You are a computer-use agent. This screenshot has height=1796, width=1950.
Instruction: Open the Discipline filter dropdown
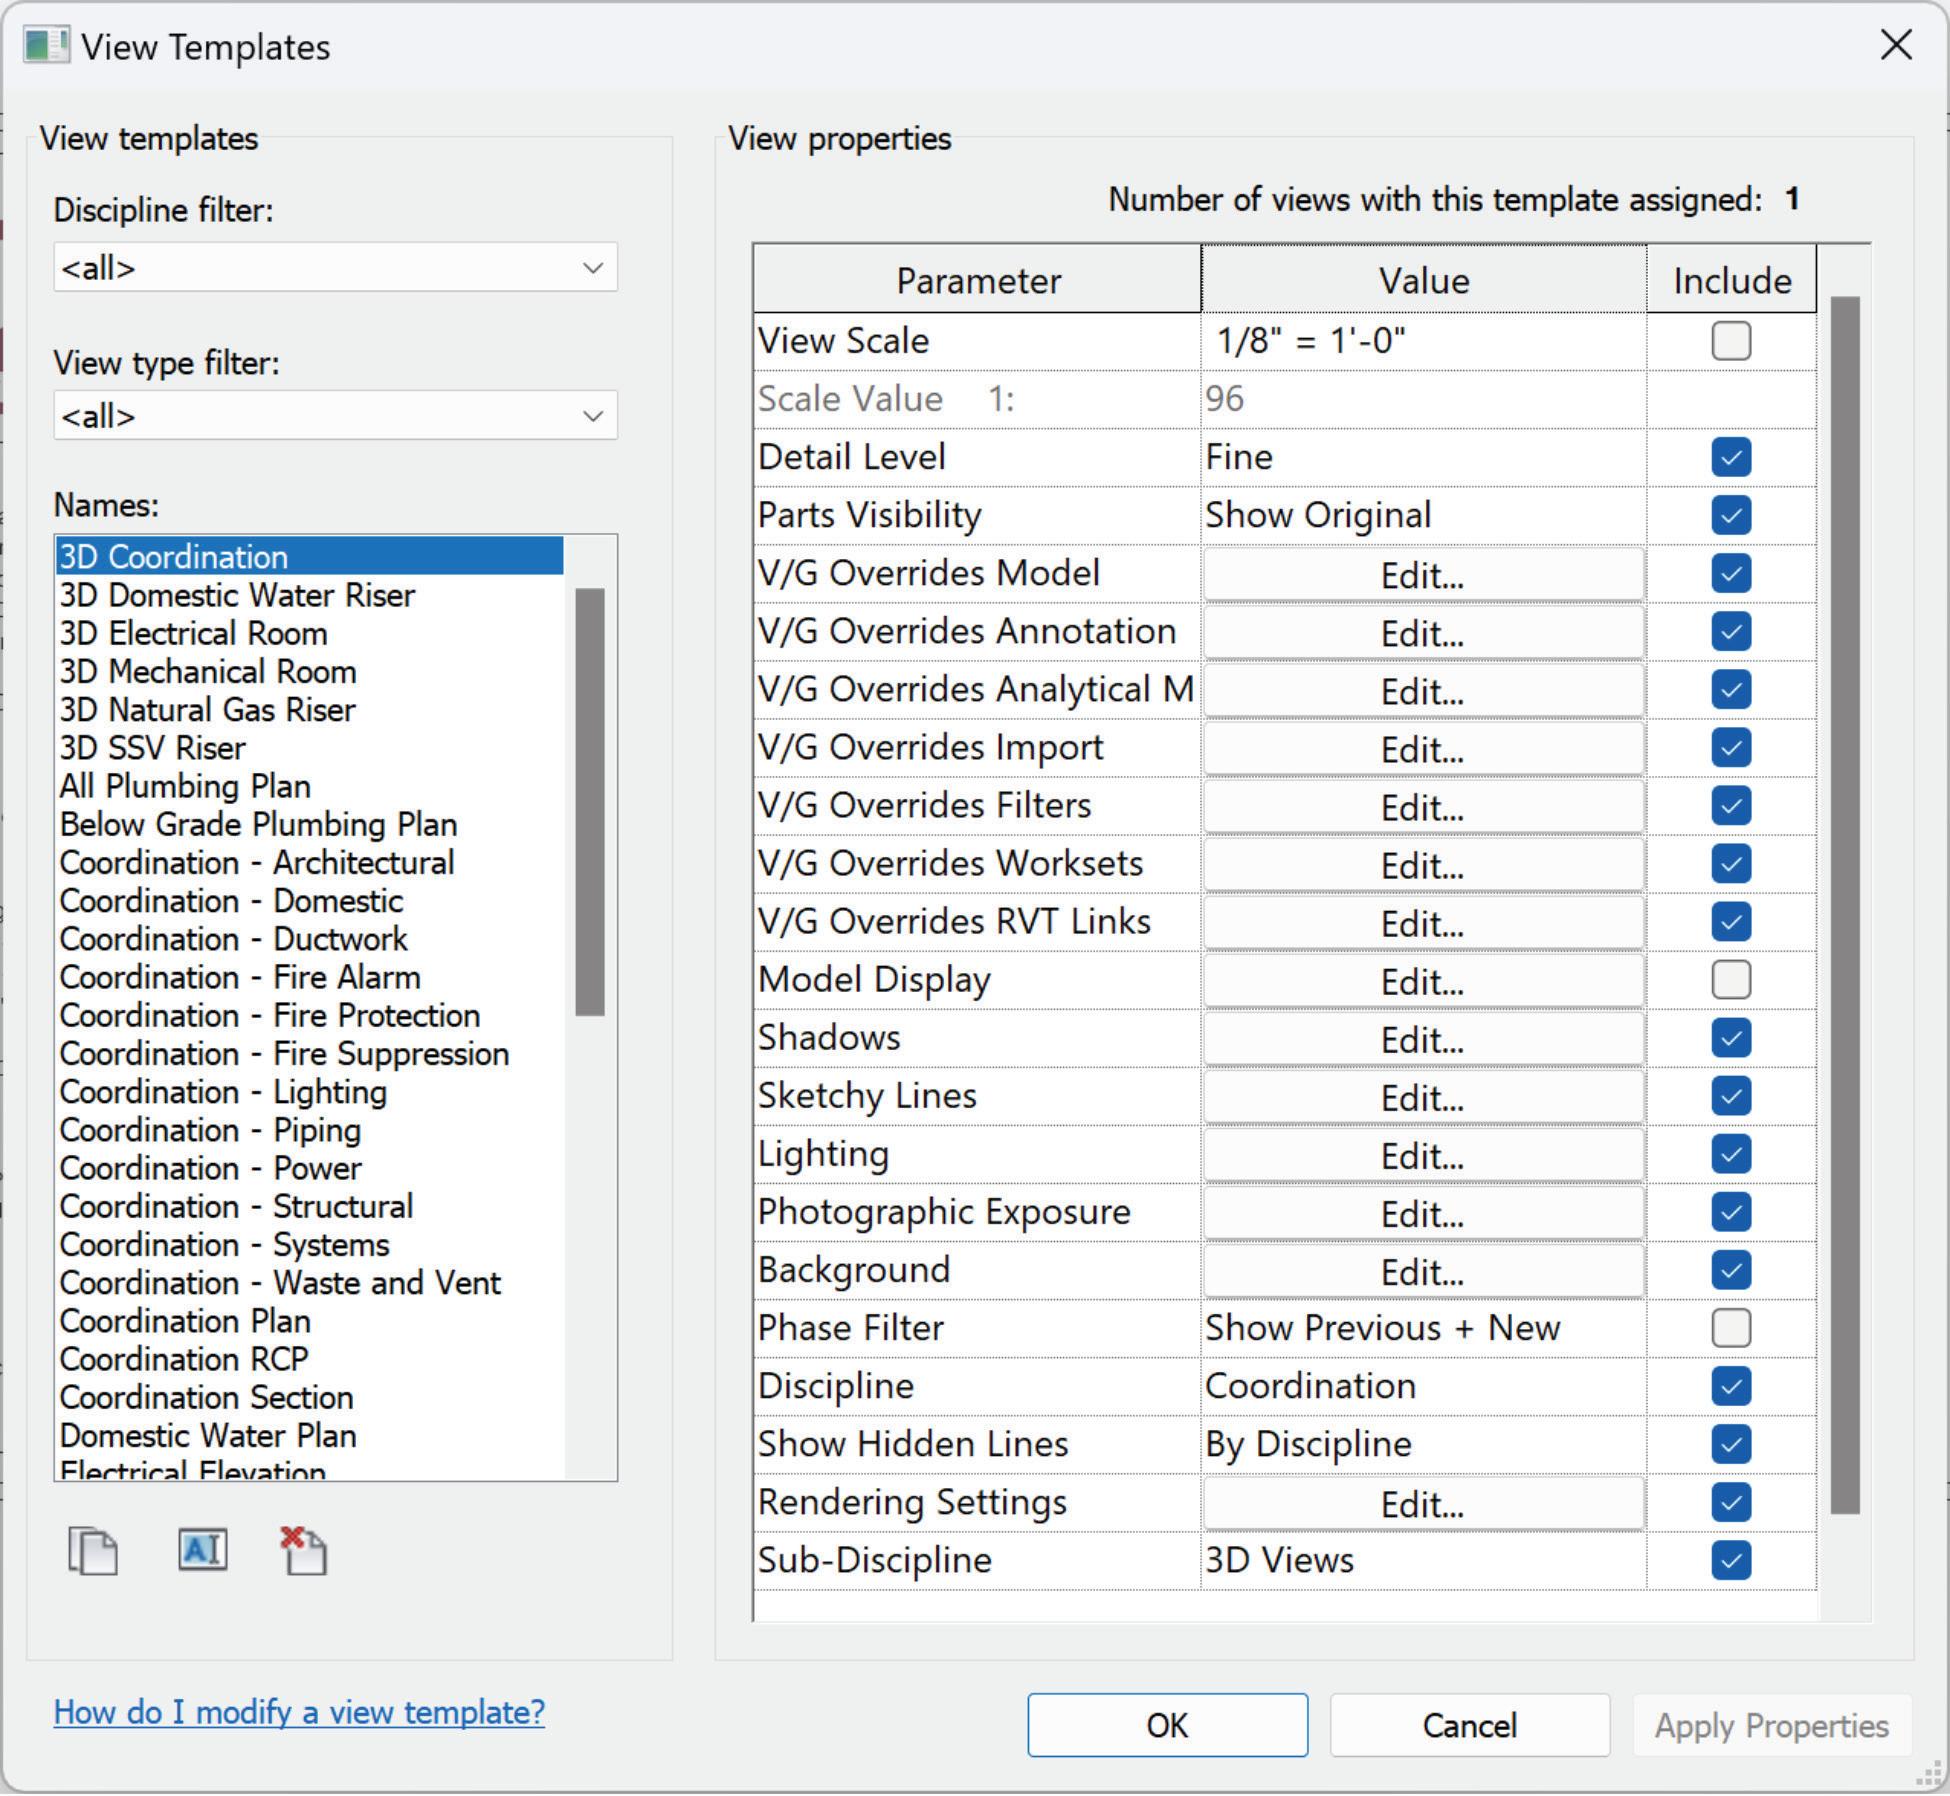click(335, 268)
